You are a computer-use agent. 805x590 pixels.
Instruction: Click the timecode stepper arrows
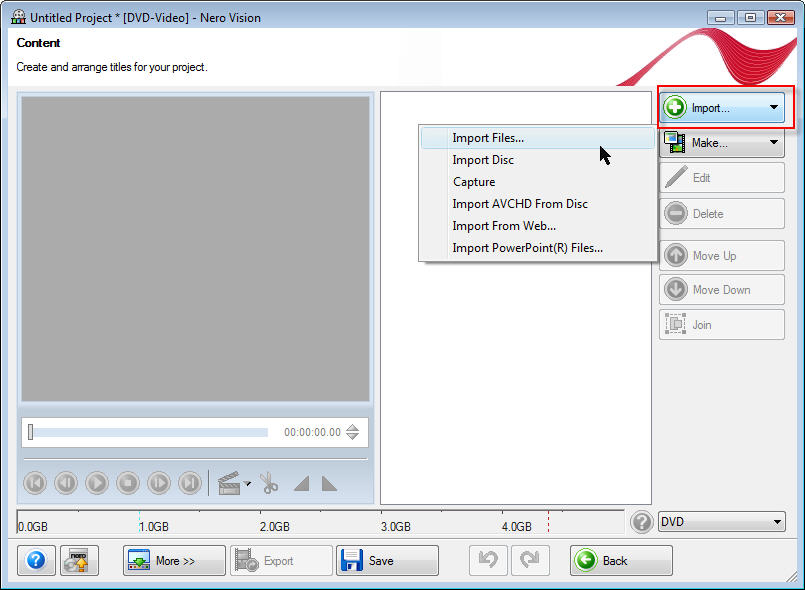click(352, 432)
